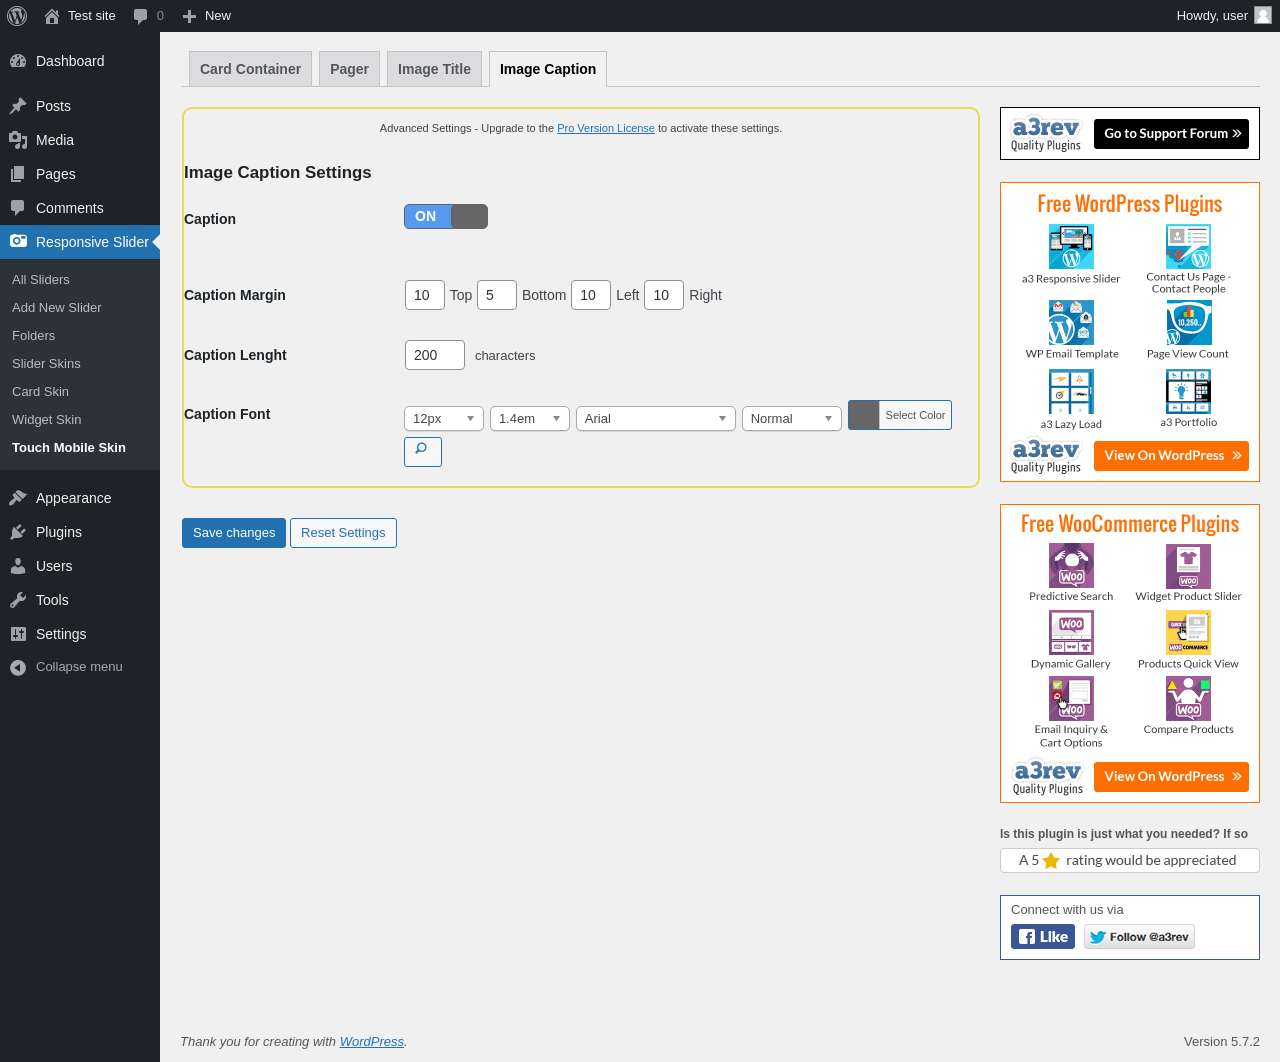Viewport: 1280px width, 1062px height.
Task: Click Go to Support Forum button
Action: pos(1171,134)
